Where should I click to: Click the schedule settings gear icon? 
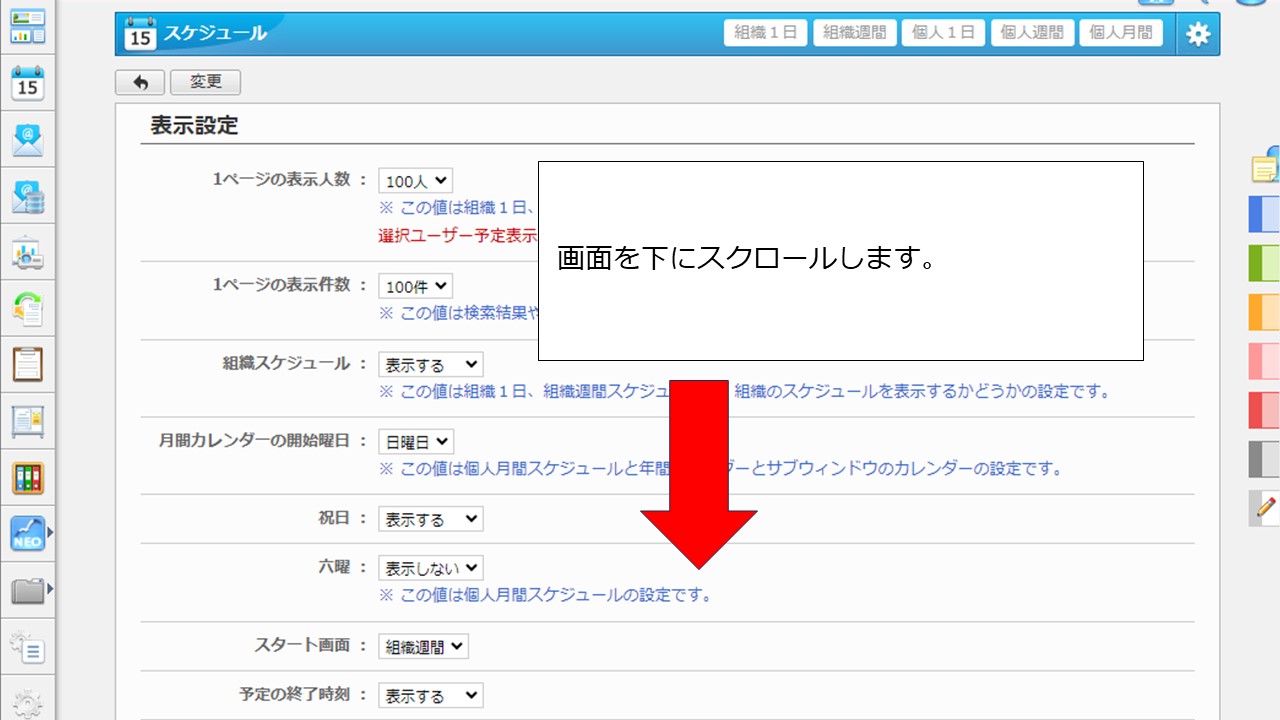coord(1197,34)
